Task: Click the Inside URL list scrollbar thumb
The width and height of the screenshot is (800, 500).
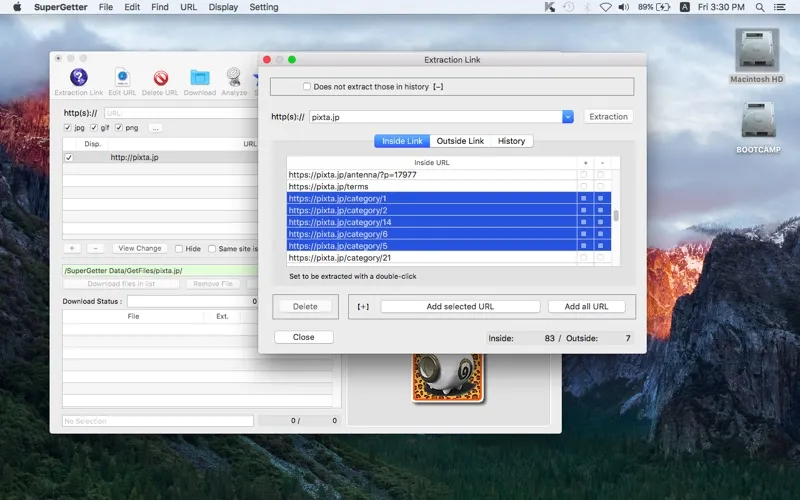Action: (x=616, y=216)
